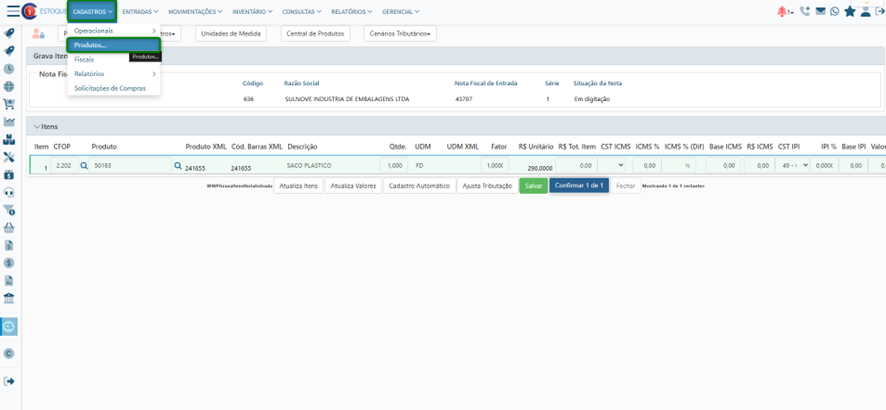Viewport: 886px width, 410px height.
Task: Expand the Cenários Tributários dropdown
Action: (399, 34)
